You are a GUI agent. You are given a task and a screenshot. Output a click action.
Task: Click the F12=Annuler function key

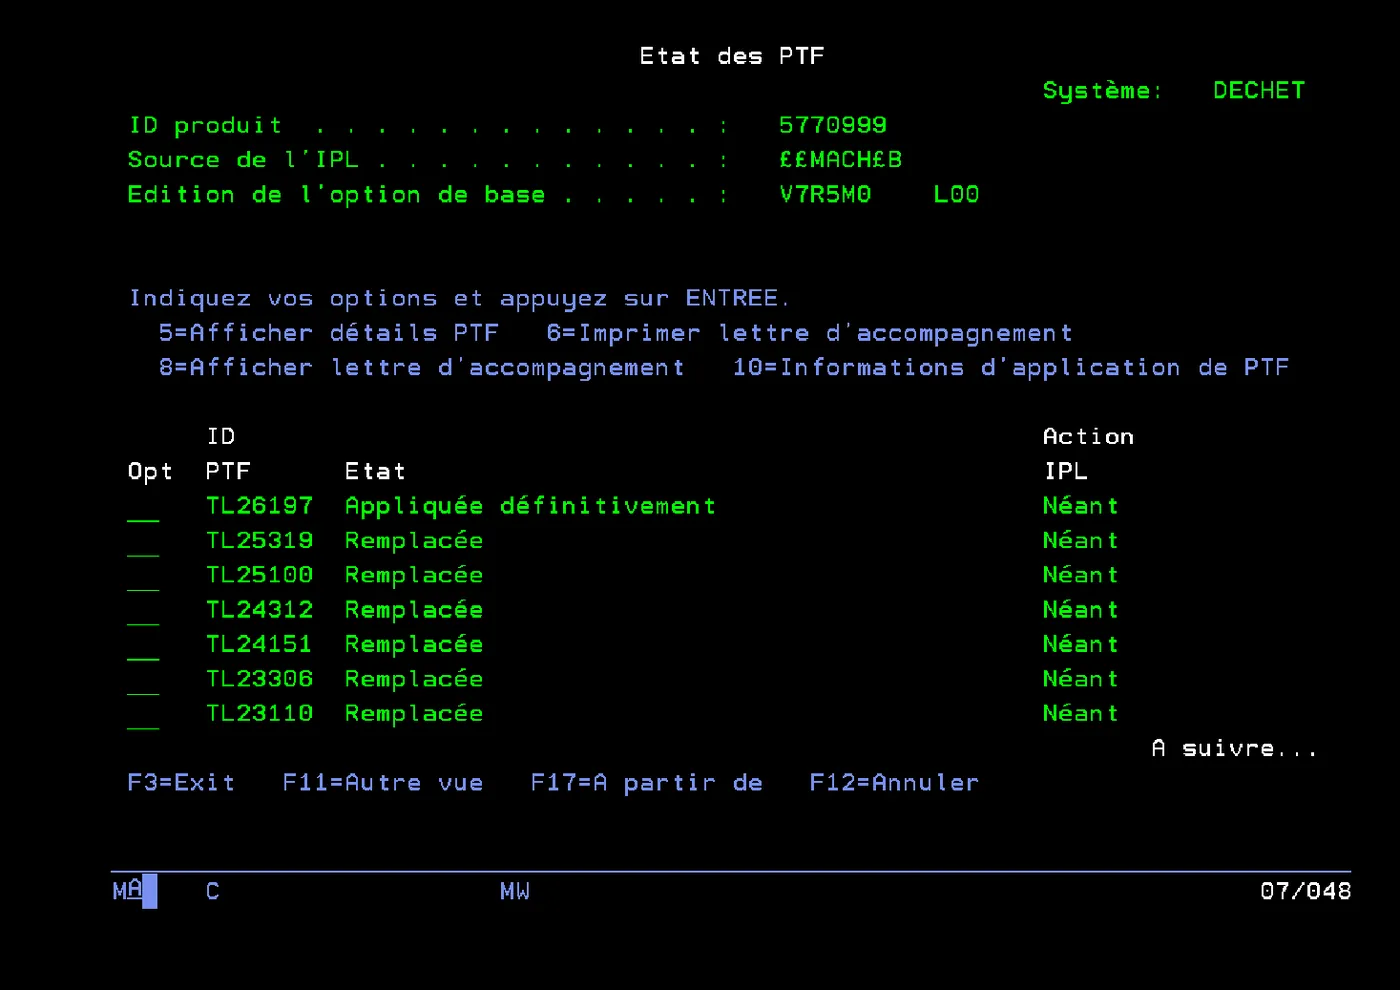(894, 783)
